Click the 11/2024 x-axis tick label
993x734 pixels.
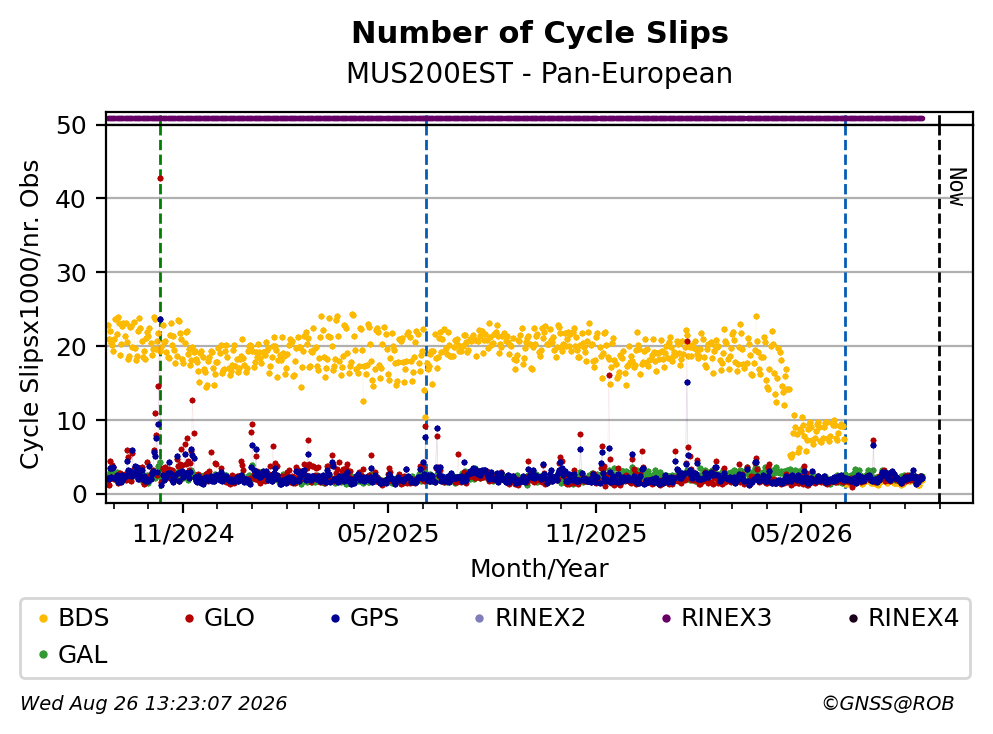coord(183,534)
